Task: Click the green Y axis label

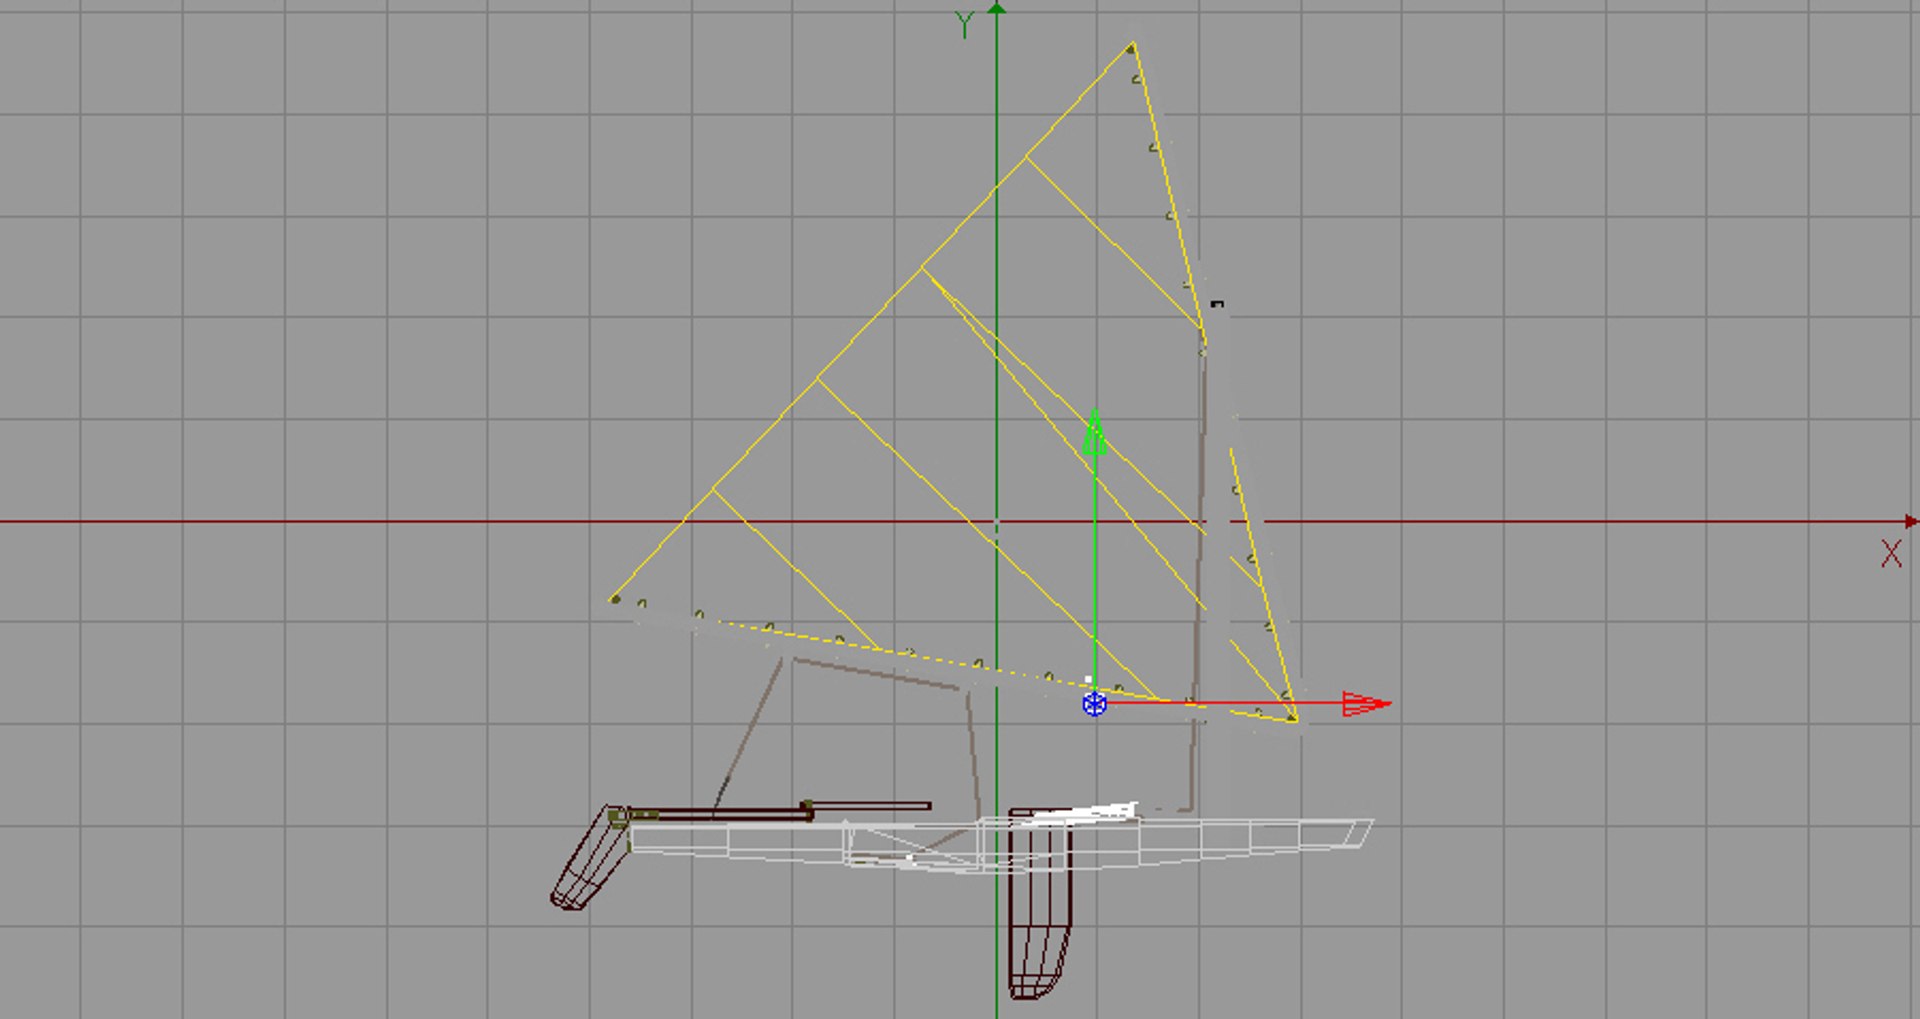Action: [x=964, y=25]
